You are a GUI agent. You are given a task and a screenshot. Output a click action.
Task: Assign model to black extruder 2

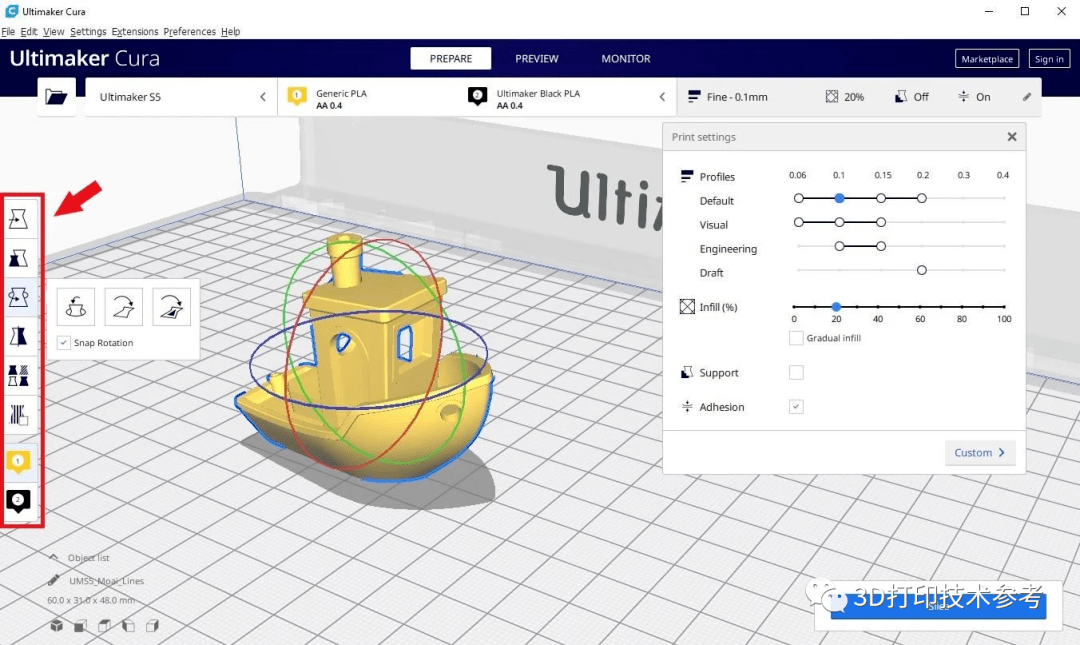pyautogui.click(x=19, y=501)
